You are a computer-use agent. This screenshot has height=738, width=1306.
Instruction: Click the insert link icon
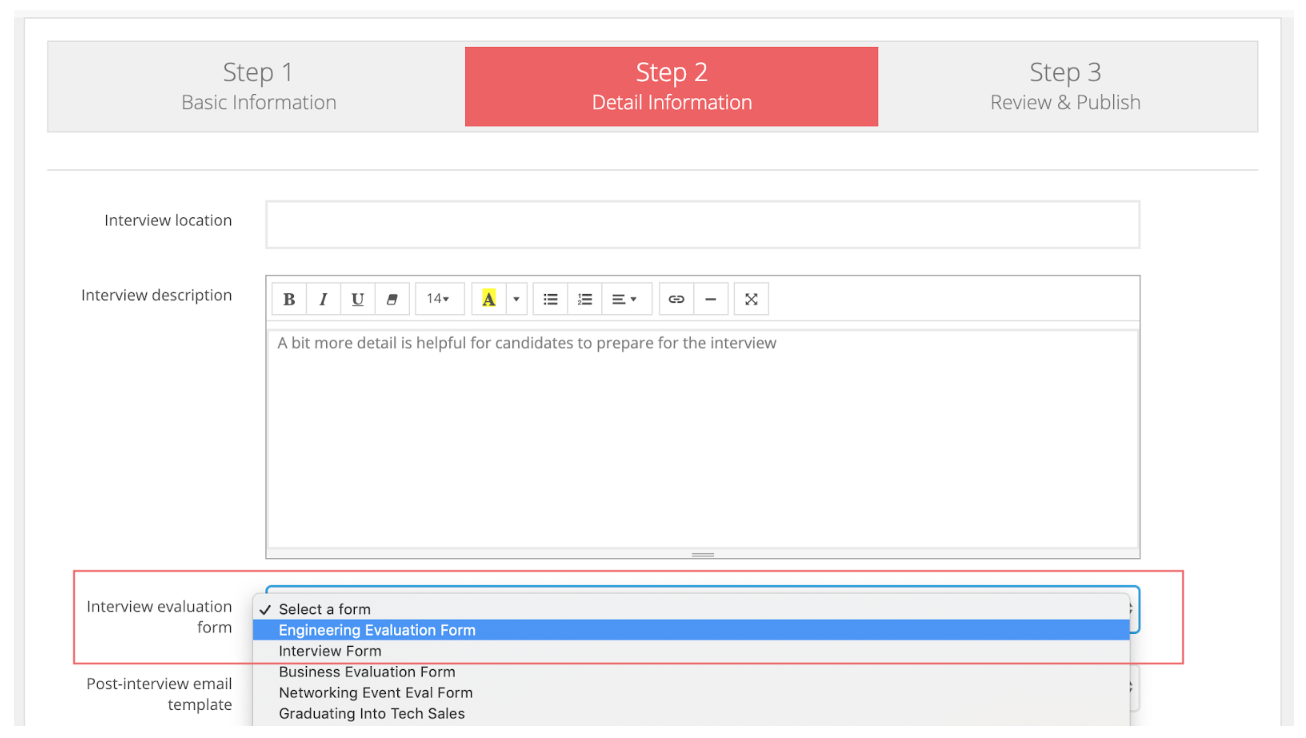(x=676, y=299)
